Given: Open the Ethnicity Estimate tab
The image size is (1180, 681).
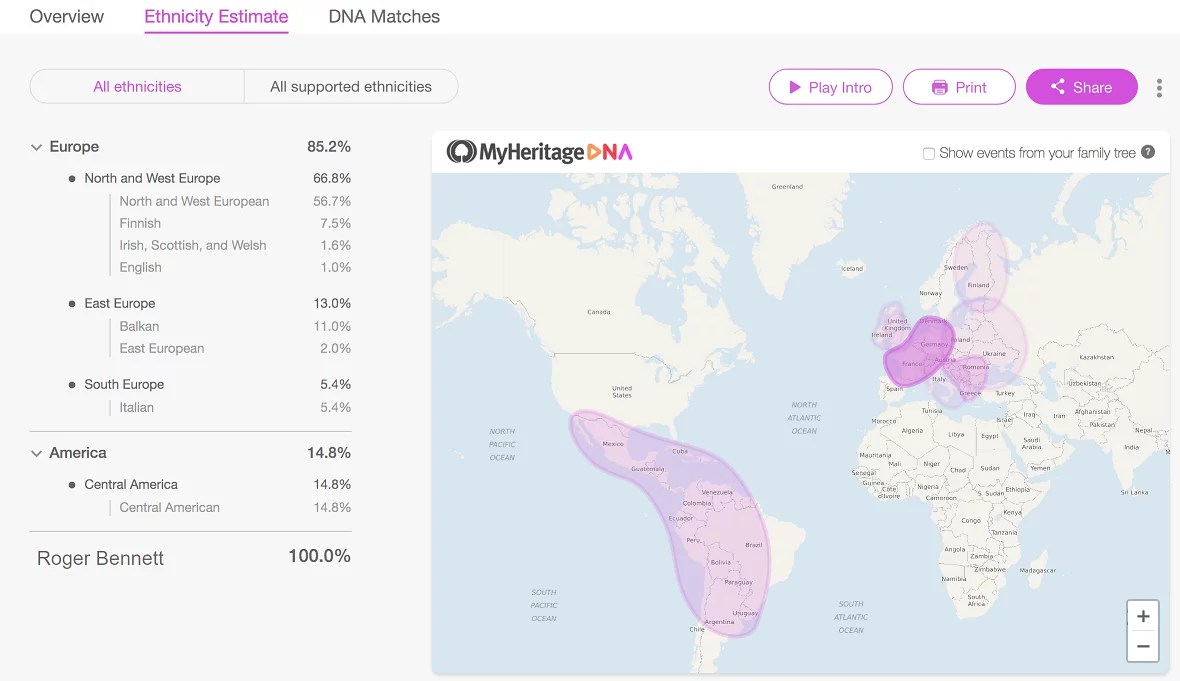Looking at the screenshot, I should [x=216, y=16].
